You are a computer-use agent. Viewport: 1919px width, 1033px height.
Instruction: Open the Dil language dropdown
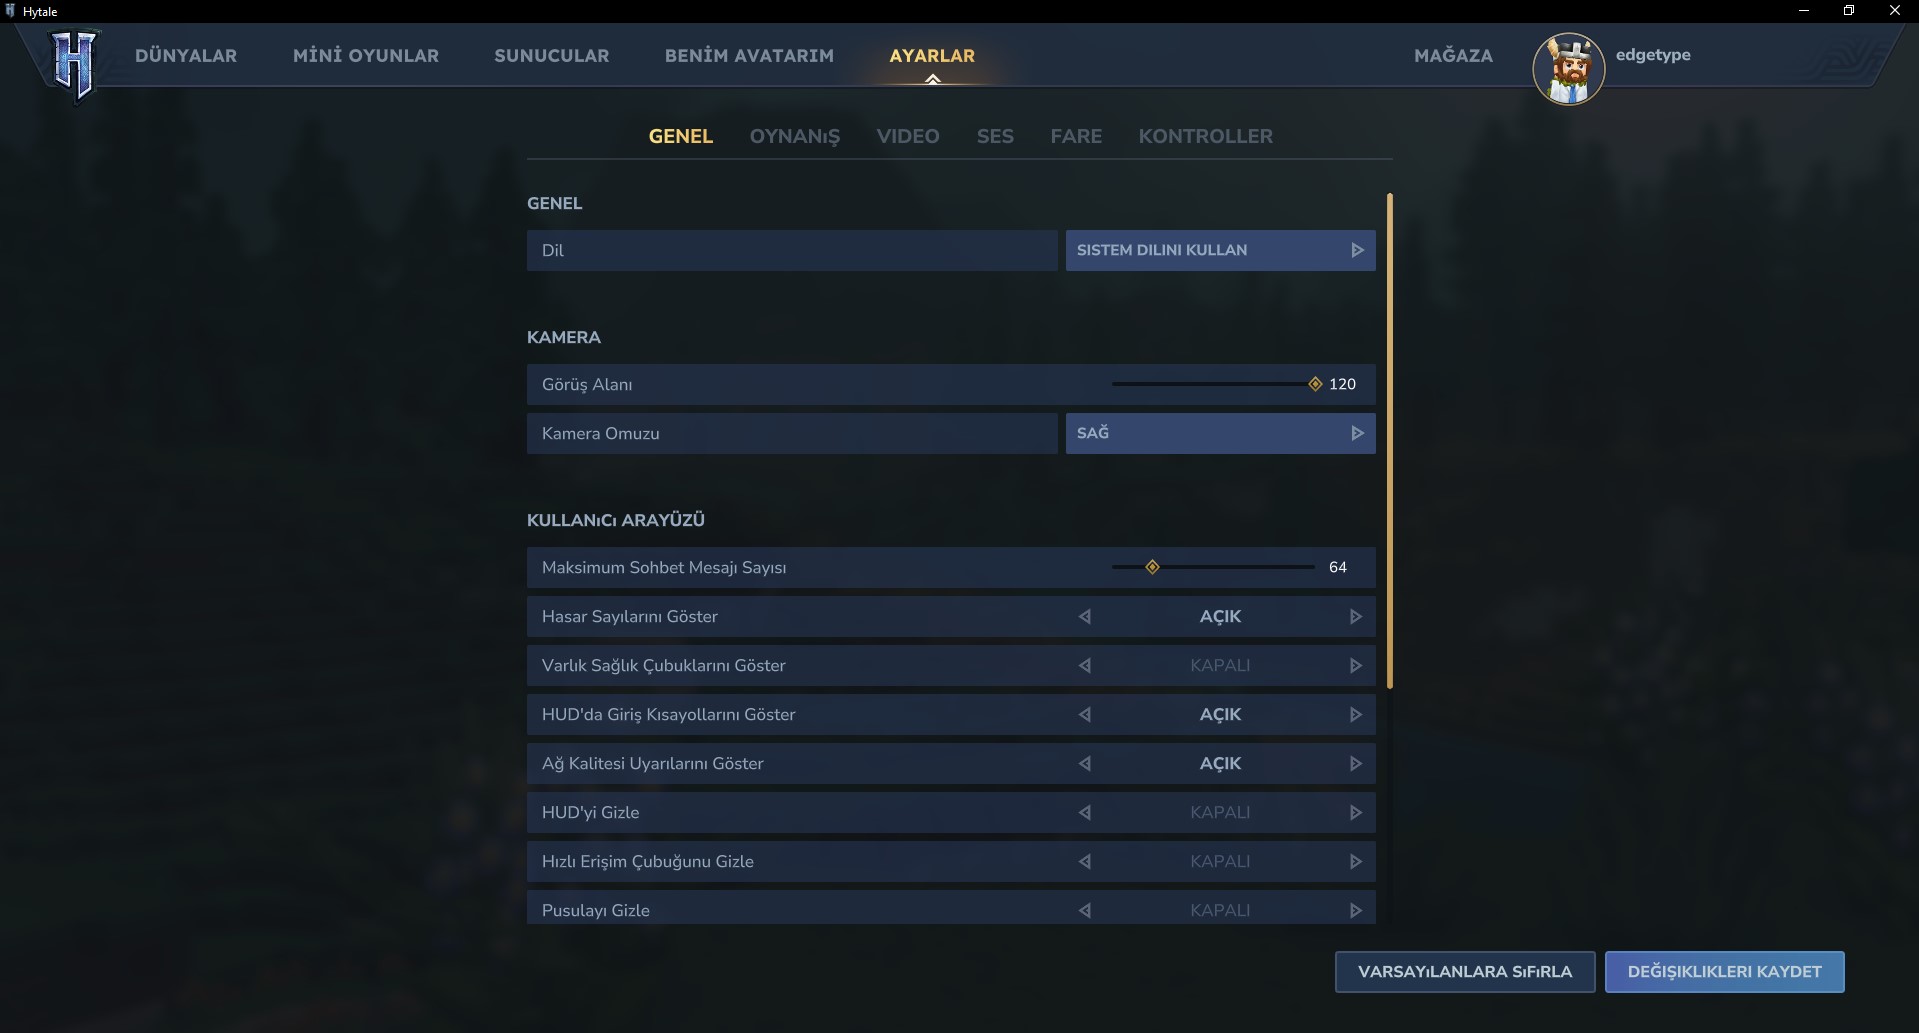click(1219, 251)
